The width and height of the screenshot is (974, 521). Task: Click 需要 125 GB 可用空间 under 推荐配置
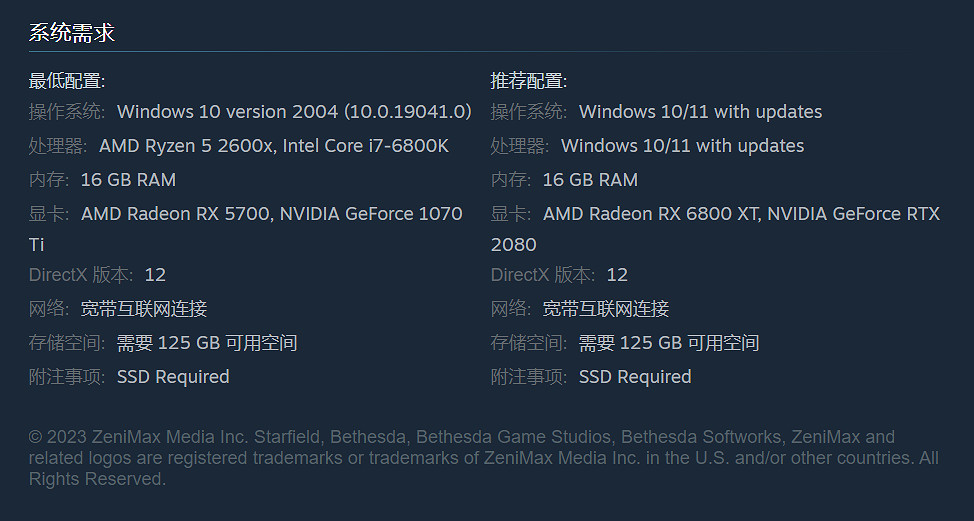(669, 343)
